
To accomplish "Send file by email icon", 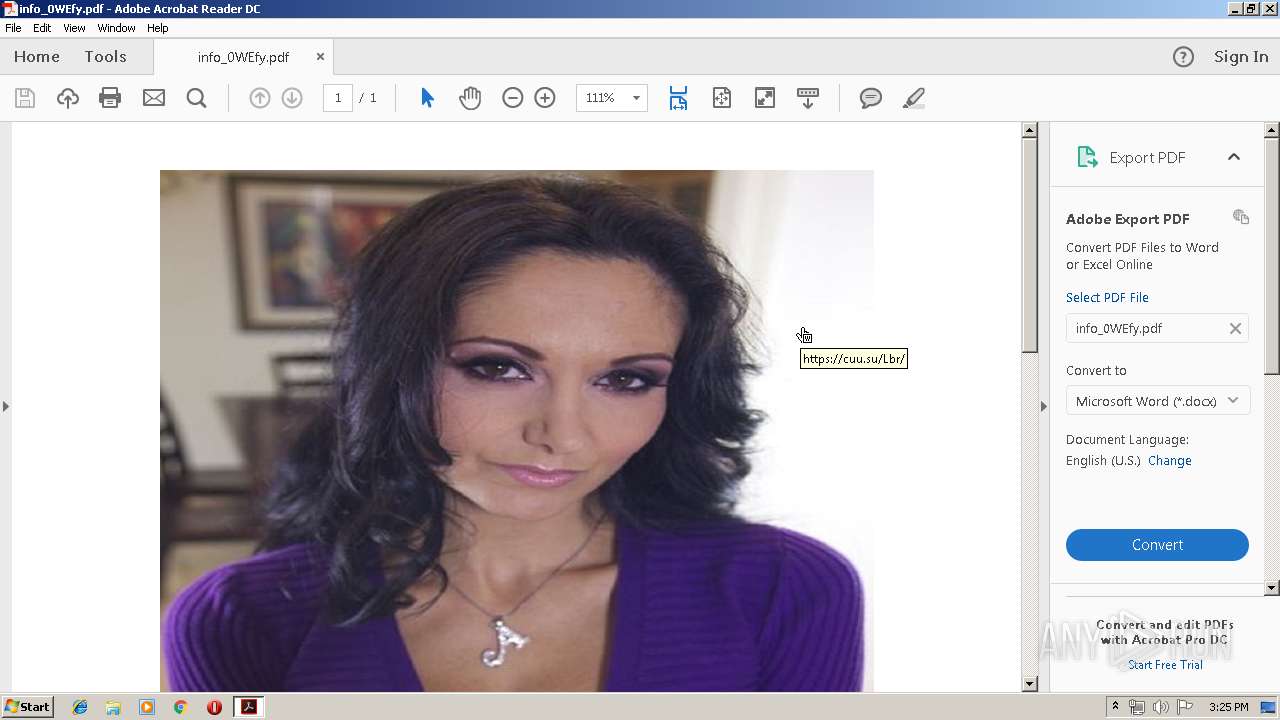I will coord(154,98).
